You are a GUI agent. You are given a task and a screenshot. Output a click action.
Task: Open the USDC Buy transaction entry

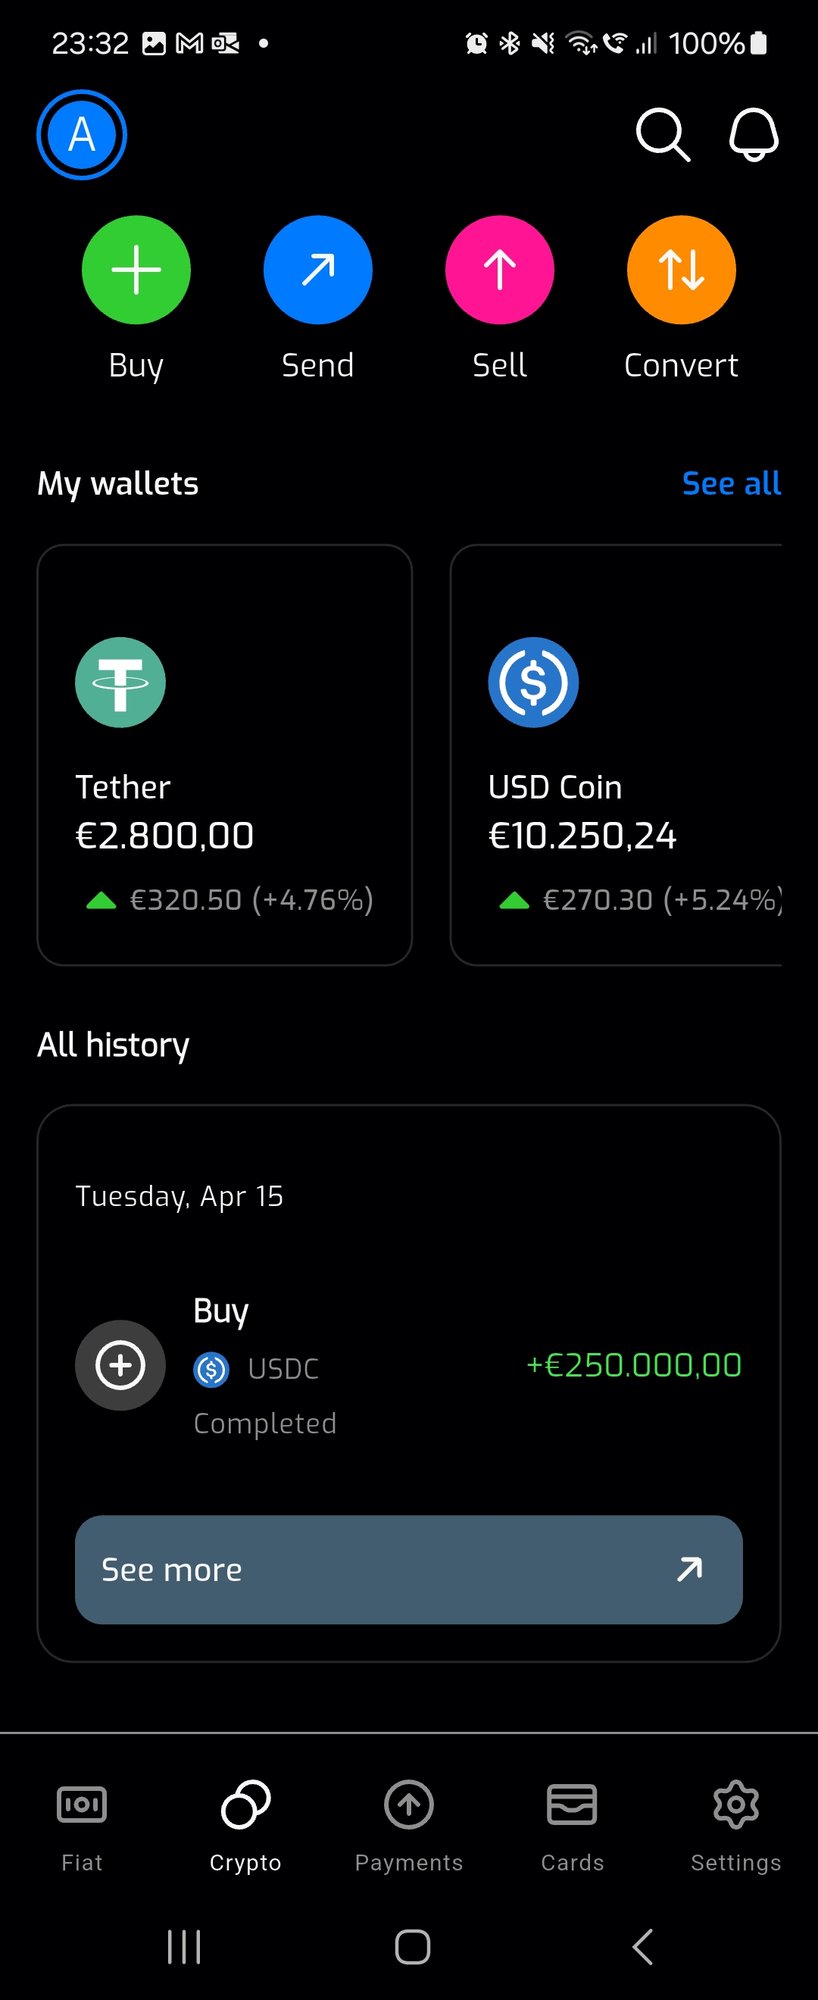point(408,1365)
